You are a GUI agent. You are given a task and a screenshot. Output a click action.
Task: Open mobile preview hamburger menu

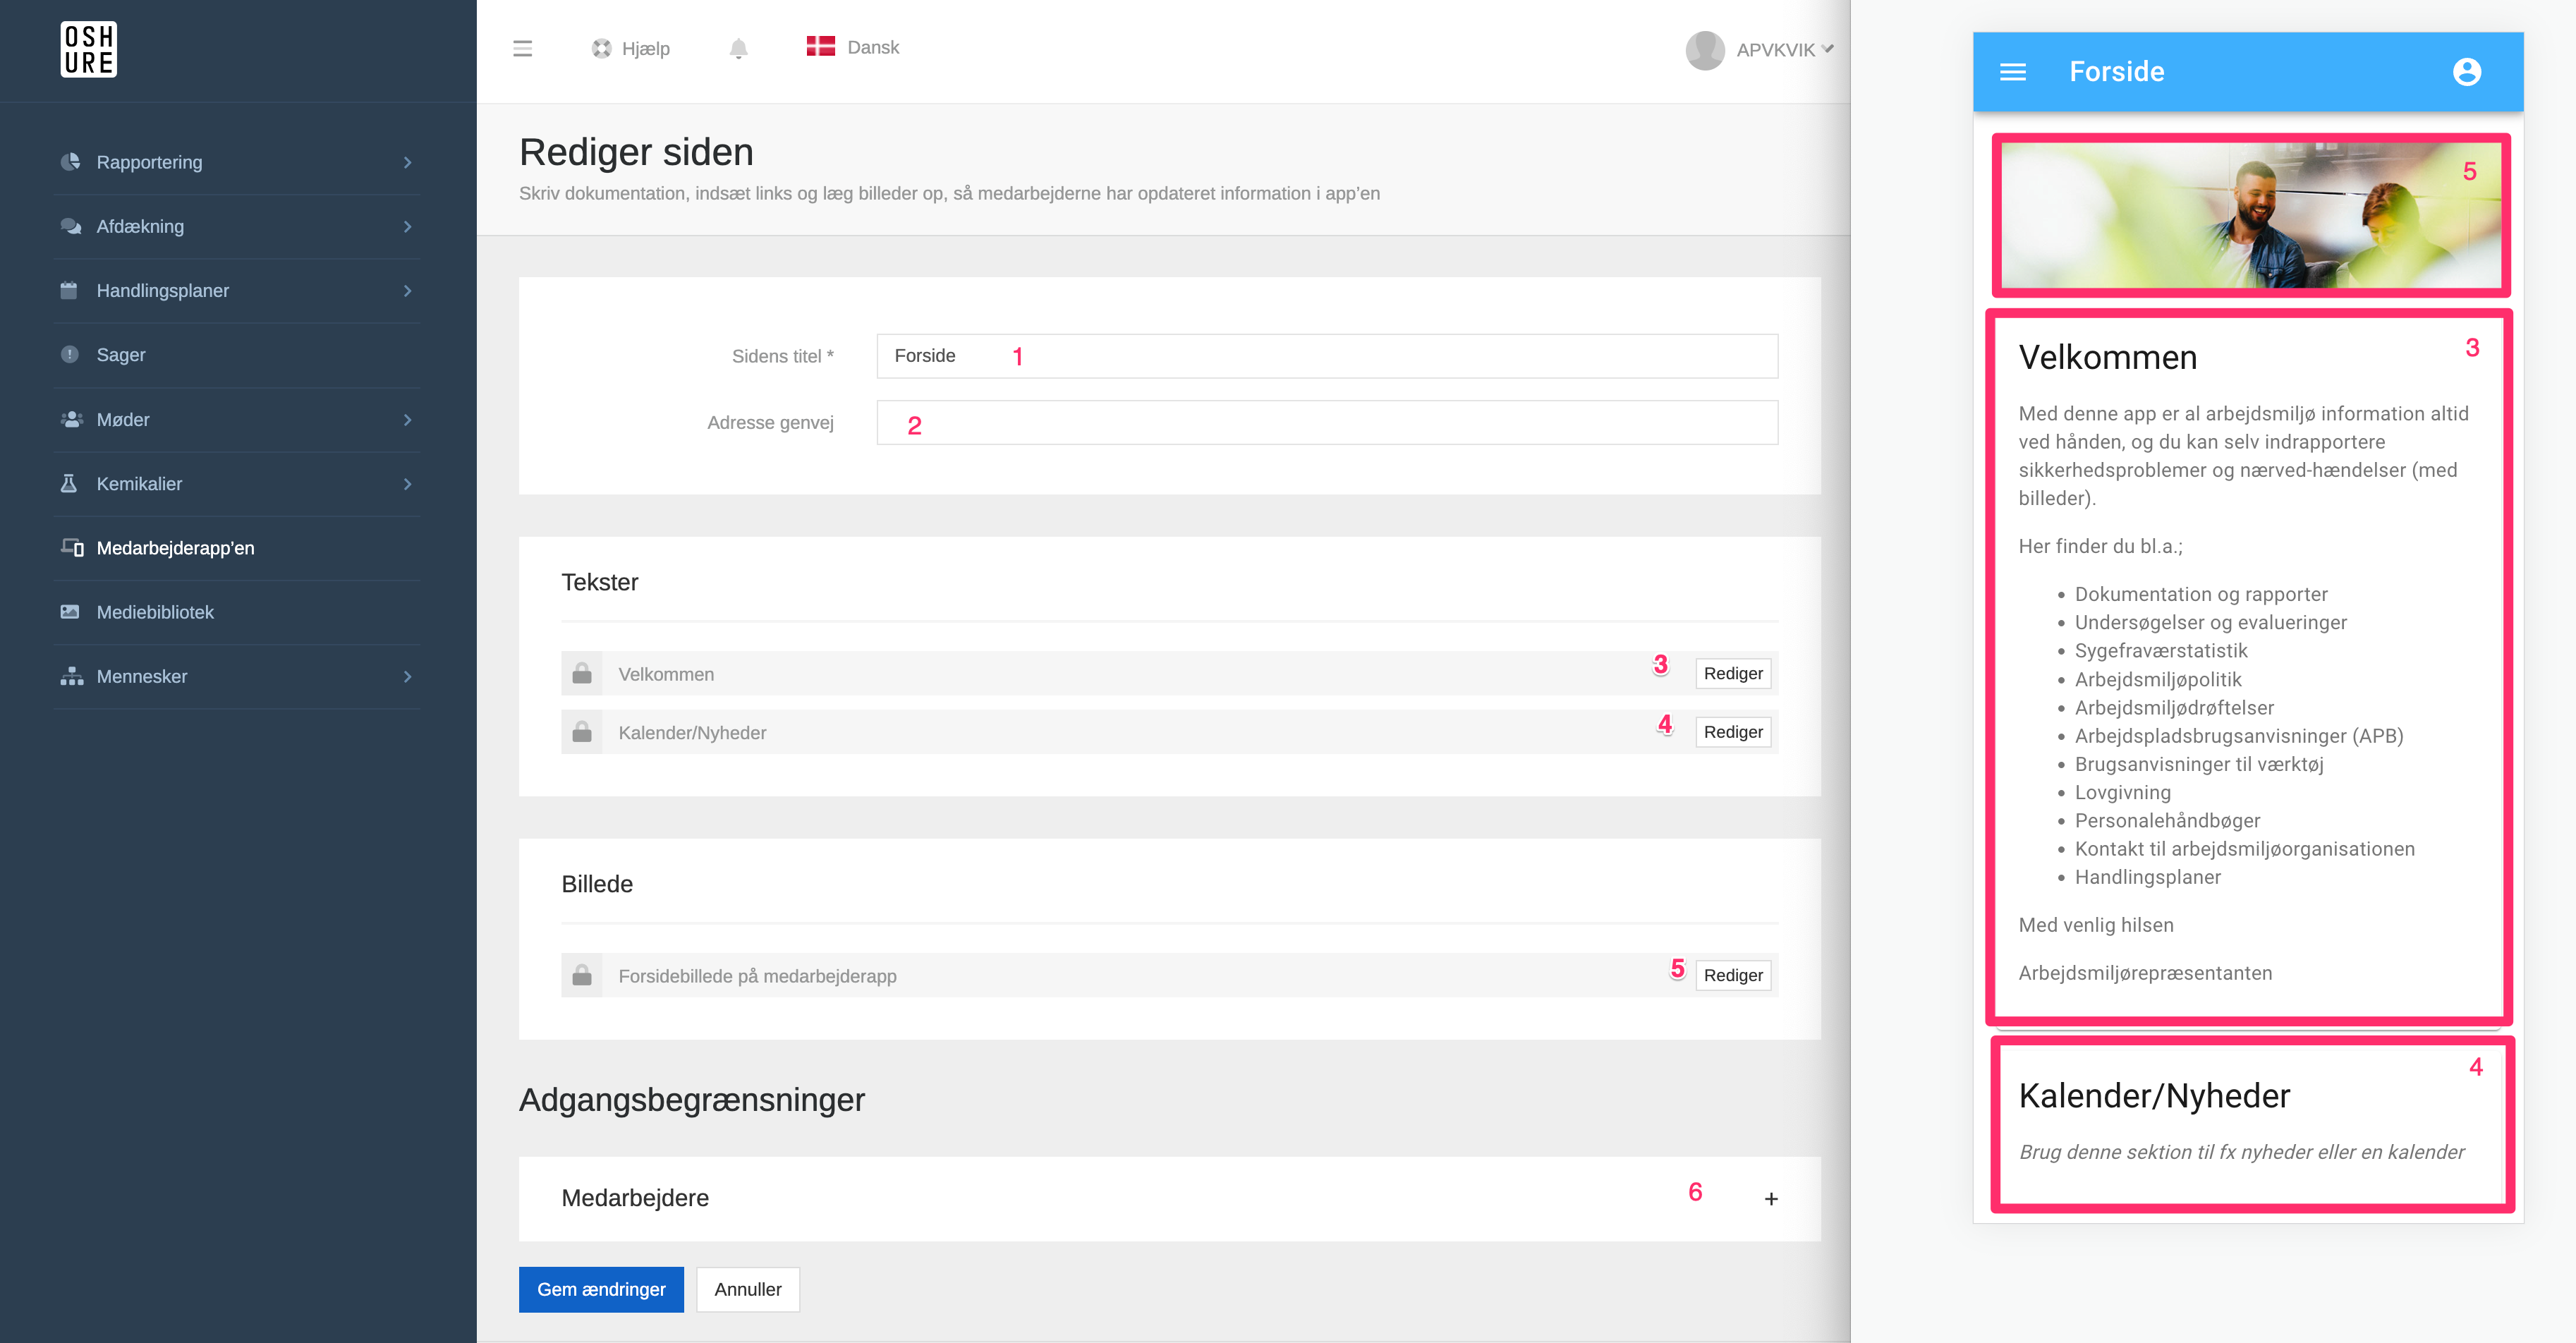(2012, 72)
